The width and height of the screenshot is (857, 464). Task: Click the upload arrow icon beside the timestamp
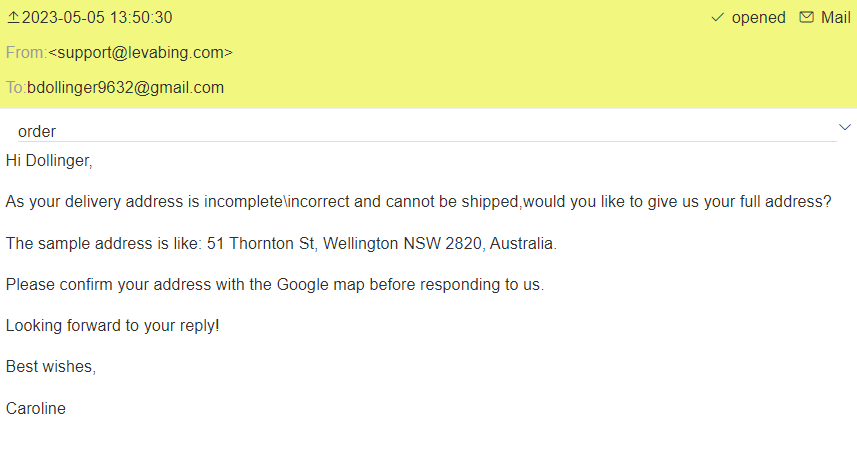click(13, 18)
